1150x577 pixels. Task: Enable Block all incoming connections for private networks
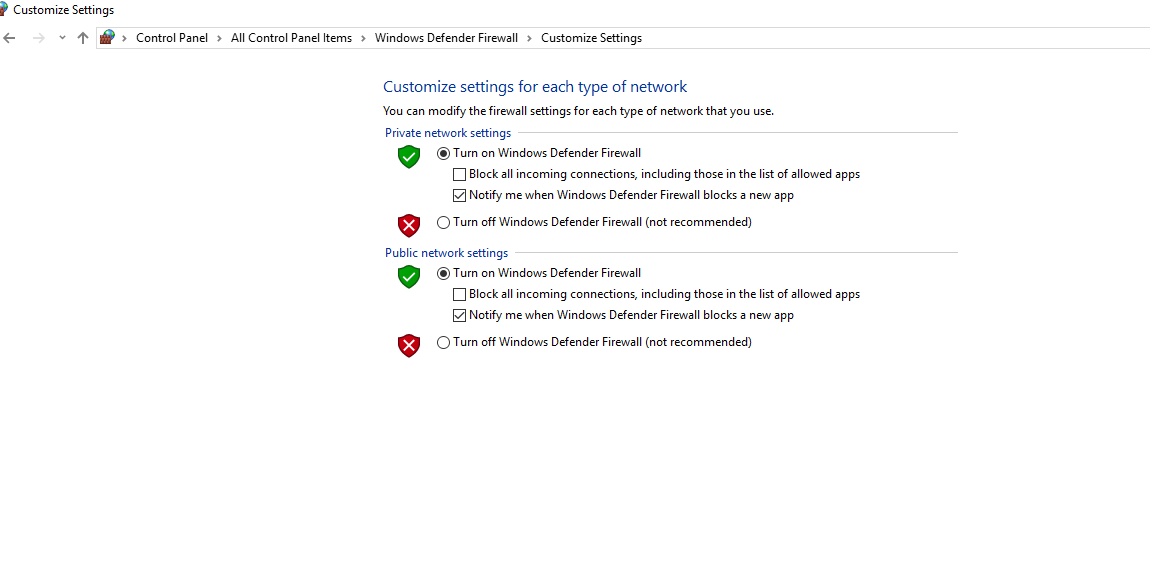[459, 174]
